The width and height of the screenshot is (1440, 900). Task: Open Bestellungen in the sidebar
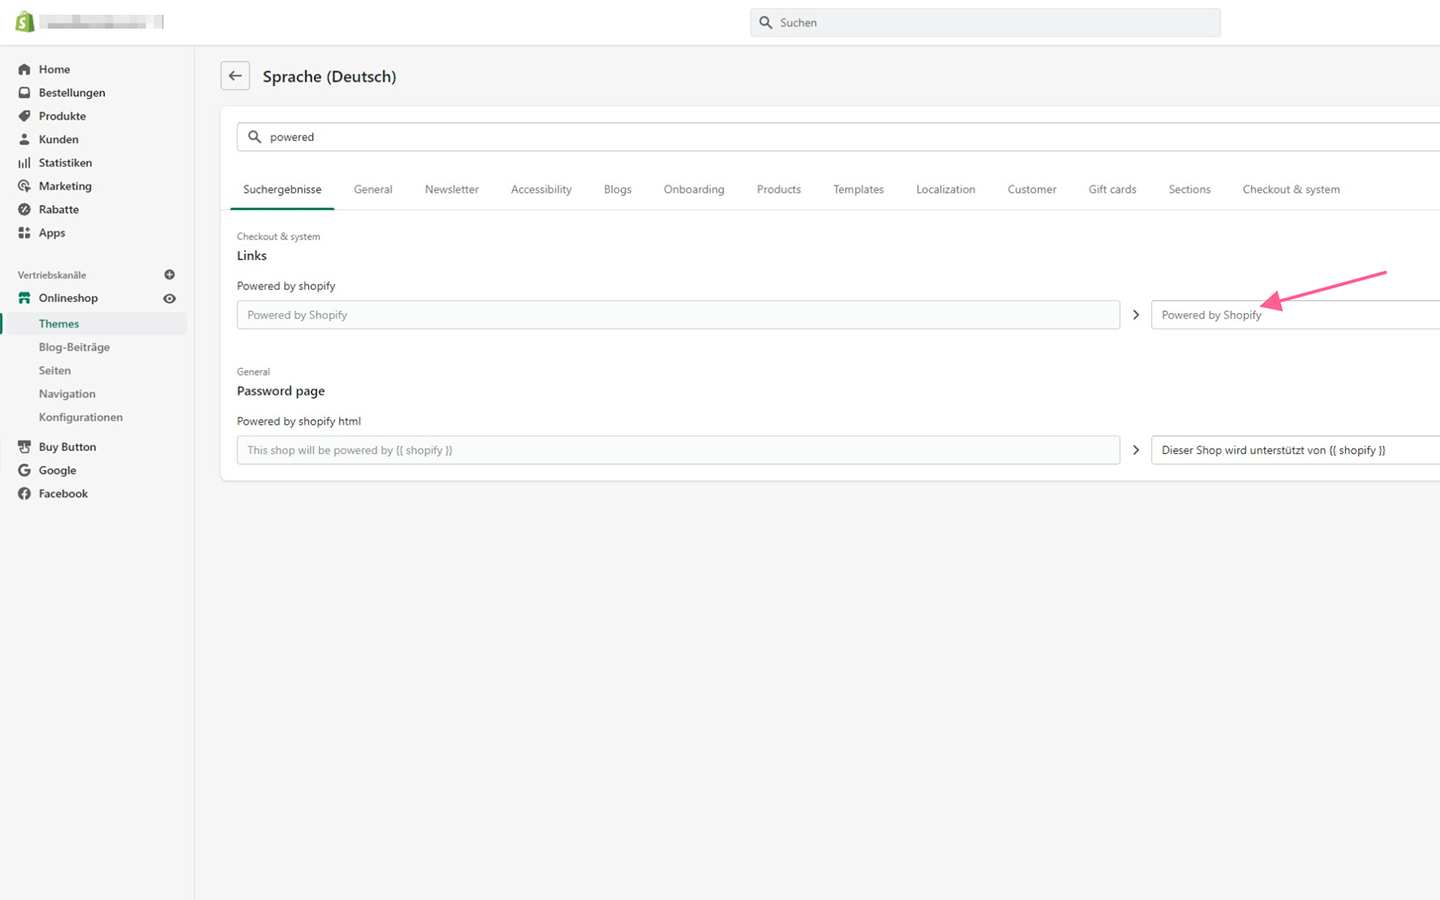[72, 93]
